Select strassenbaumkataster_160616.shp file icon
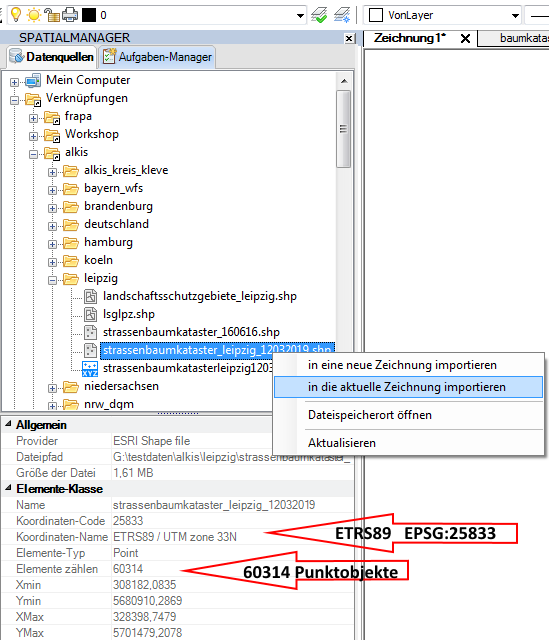This screenshot has width=549, height=640. tap(90, 332)
